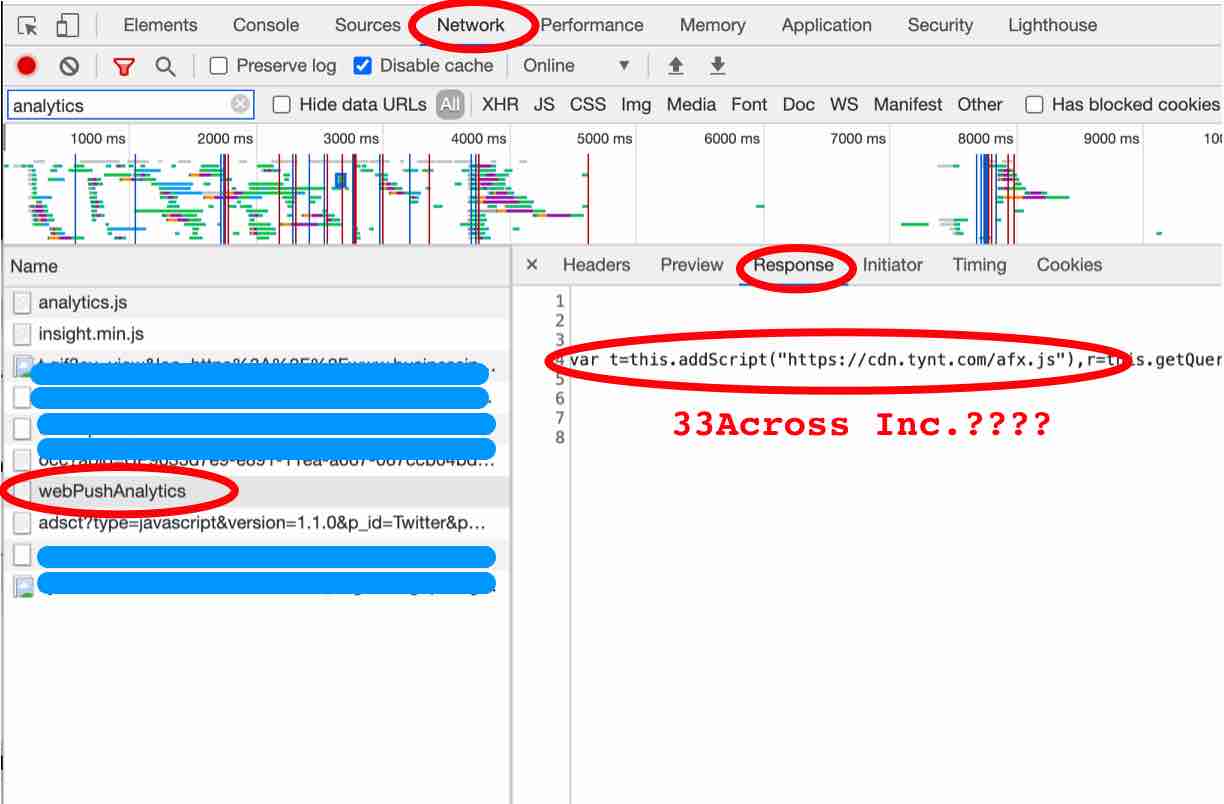Open the Lighthouse panel
1224x804 pixels.
1053,26
